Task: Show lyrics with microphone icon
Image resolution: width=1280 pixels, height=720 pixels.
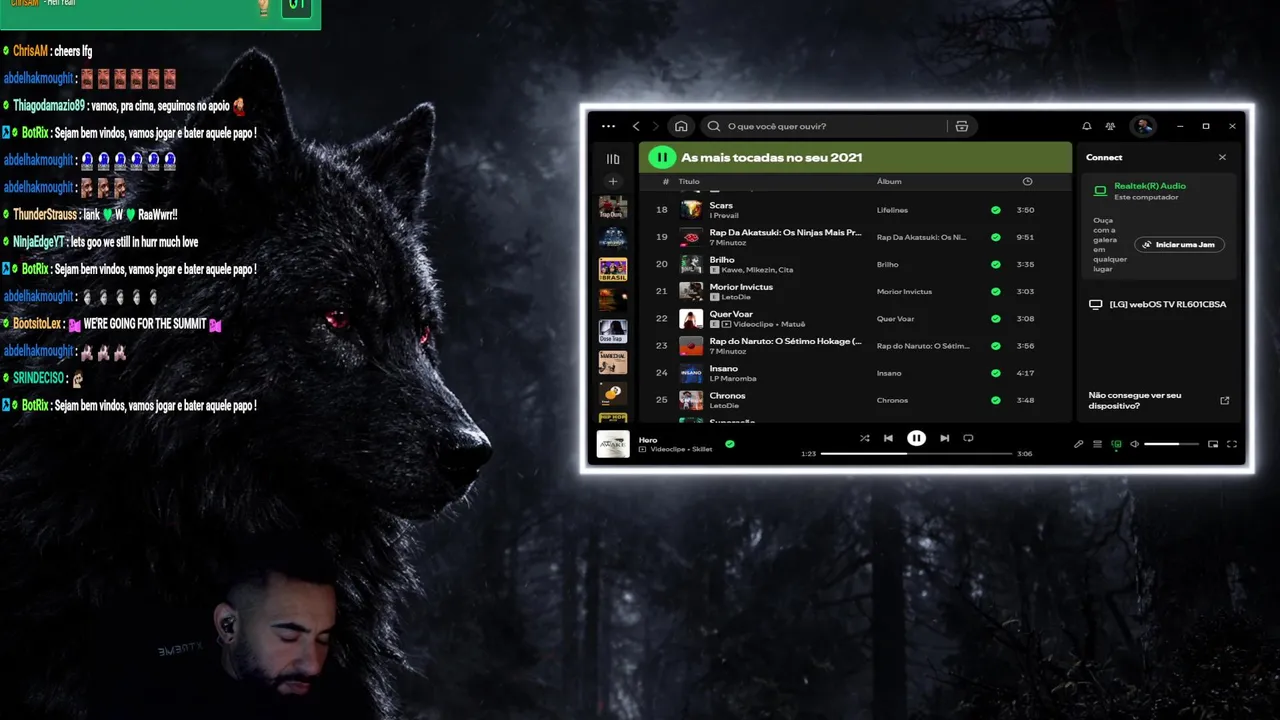Action: coord(1079,444)
